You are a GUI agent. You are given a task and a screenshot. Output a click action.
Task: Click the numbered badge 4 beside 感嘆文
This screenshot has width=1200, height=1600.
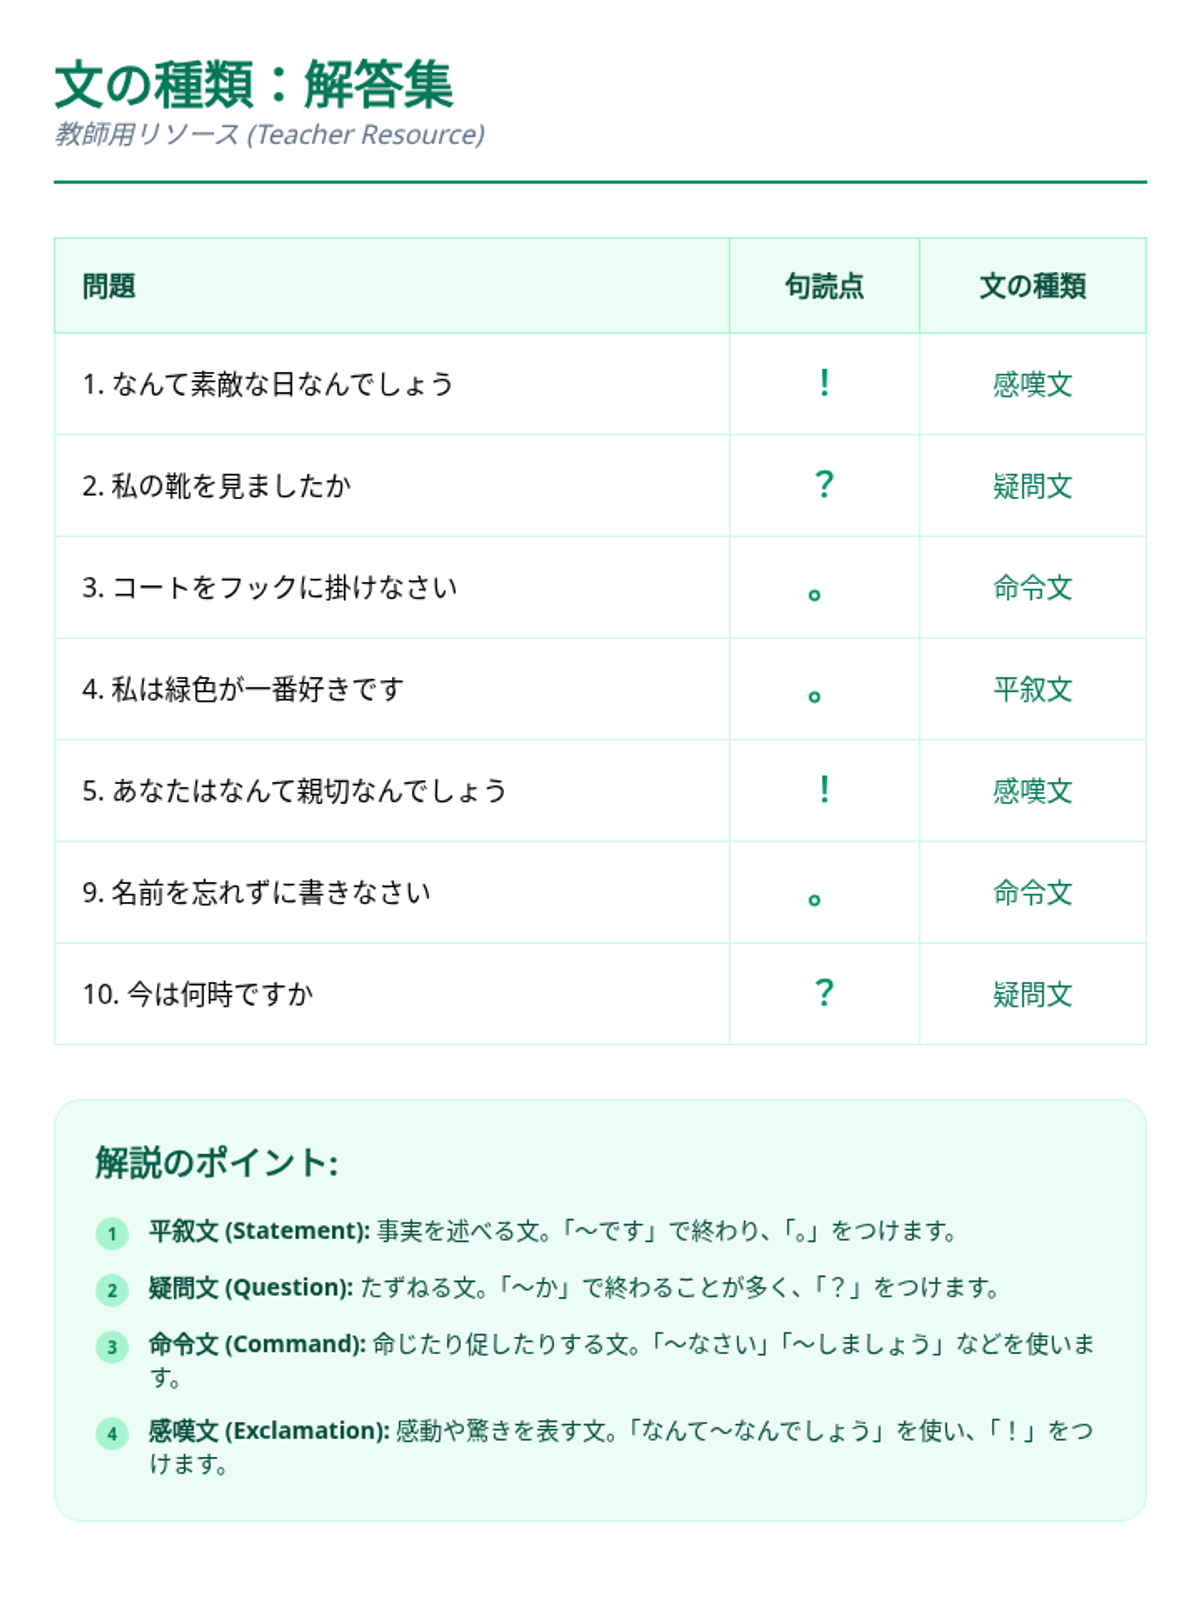(112, 1433)
